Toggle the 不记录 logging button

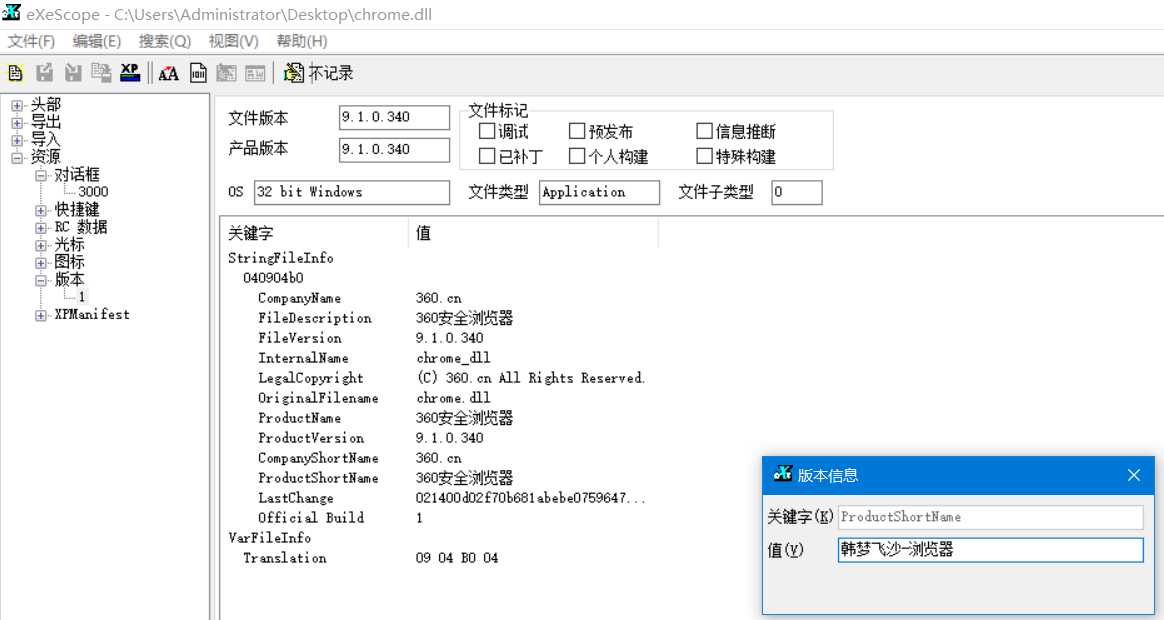pyautogui.click(x=319, y=73)
